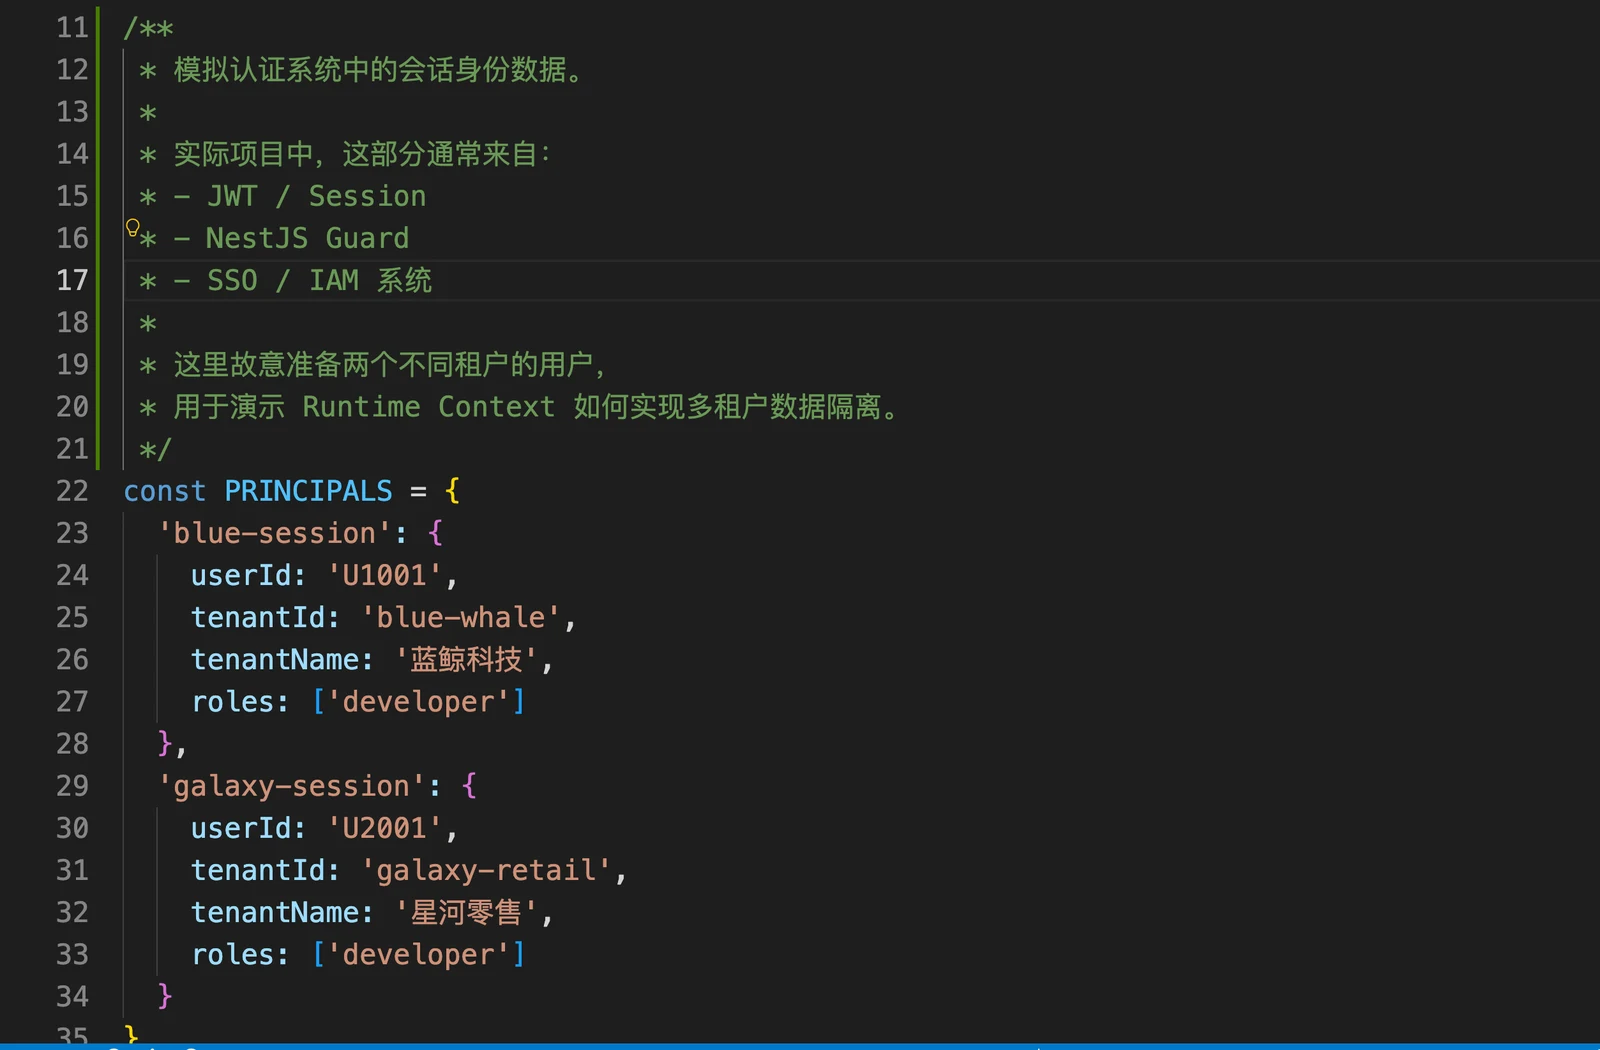Click the userId property on line 30
The height and width of the screenshot is (1050, 1600).
coord(241,828)
